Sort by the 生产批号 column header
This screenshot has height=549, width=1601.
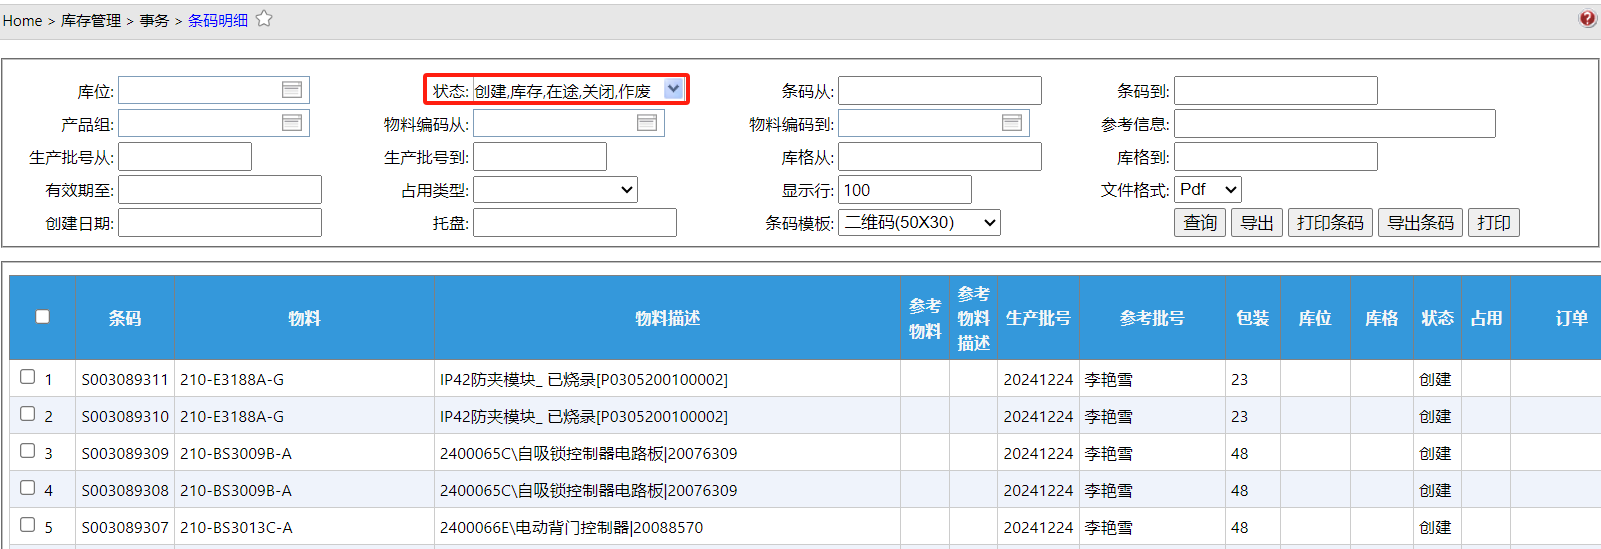[1037, 318]
